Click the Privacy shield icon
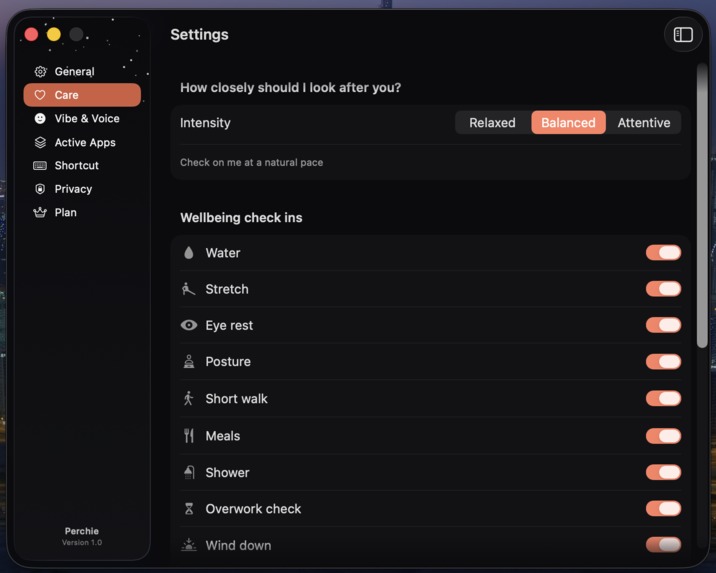 40,189
